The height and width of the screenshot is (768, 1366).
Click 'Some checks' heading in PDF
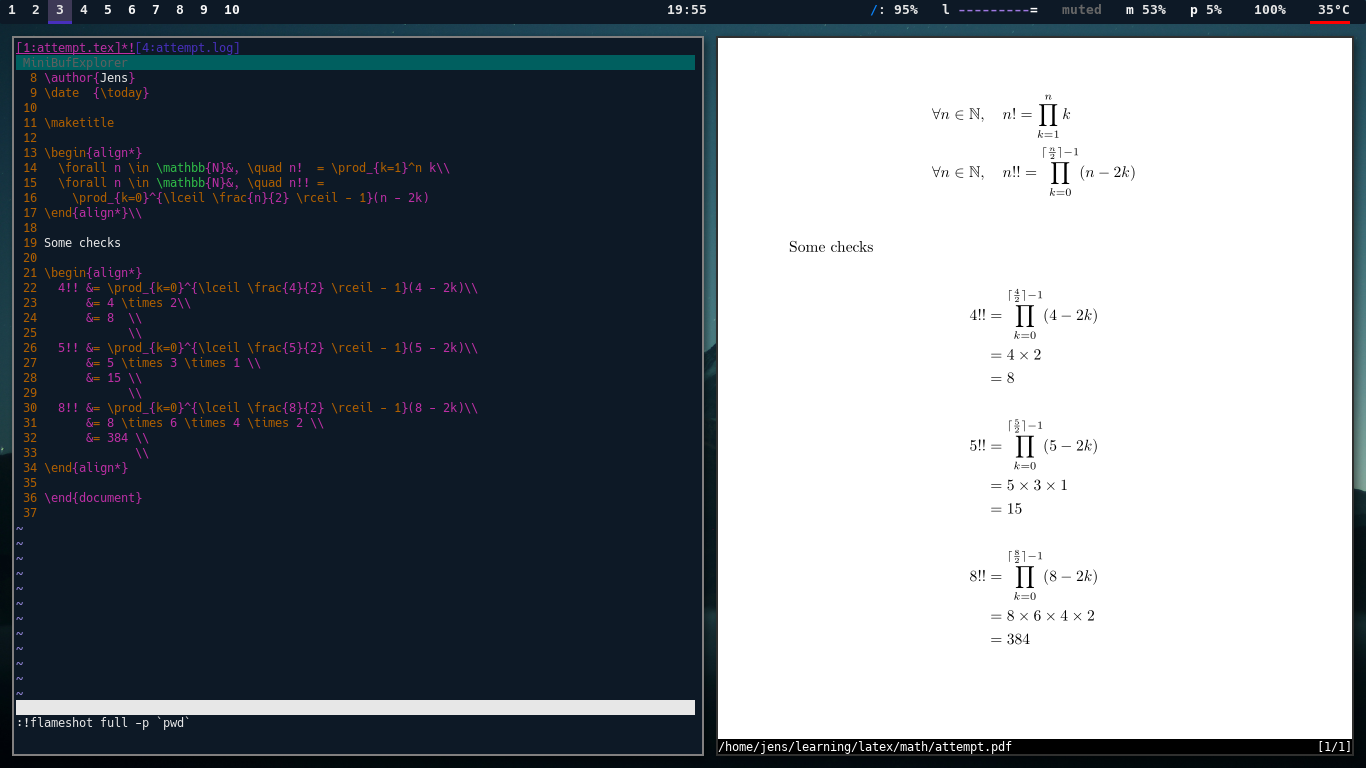[x=831, y=247]
